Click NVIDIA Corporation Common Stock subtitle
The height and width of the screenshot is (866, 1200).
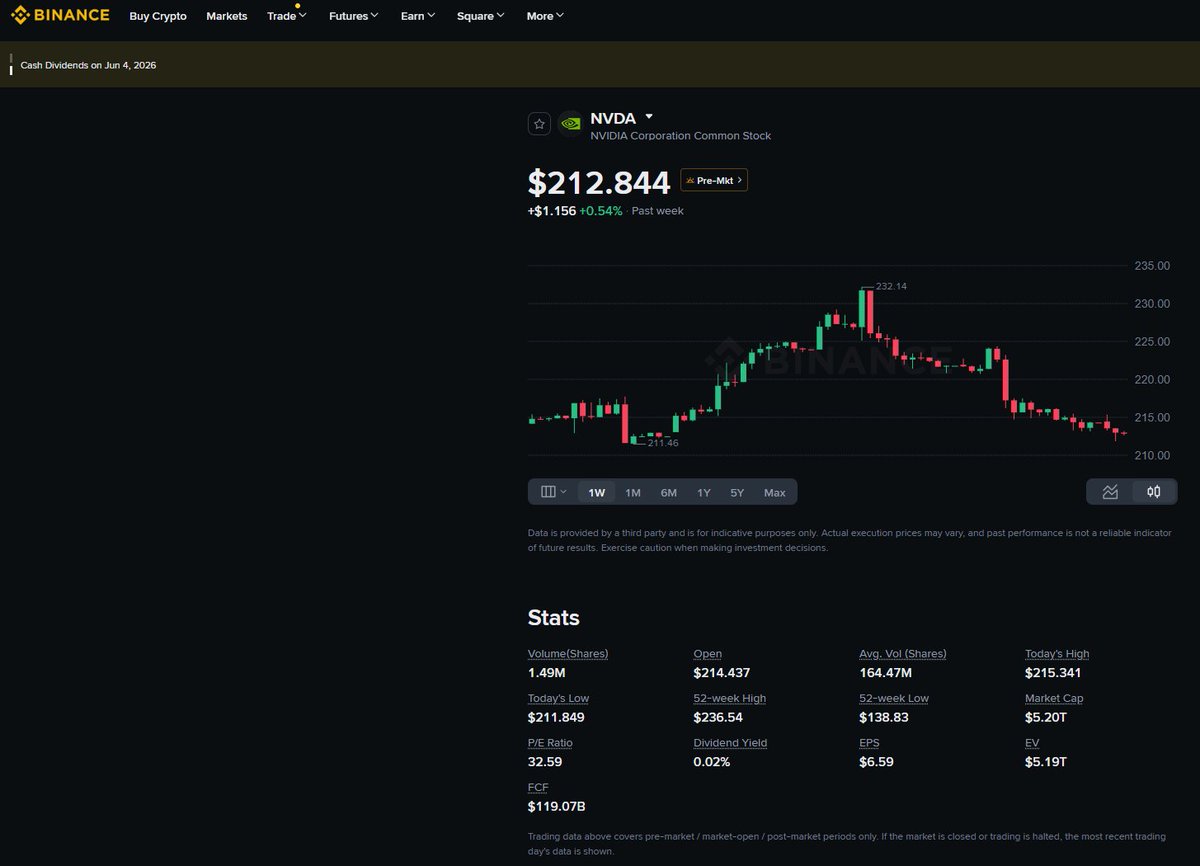(680, 136)
